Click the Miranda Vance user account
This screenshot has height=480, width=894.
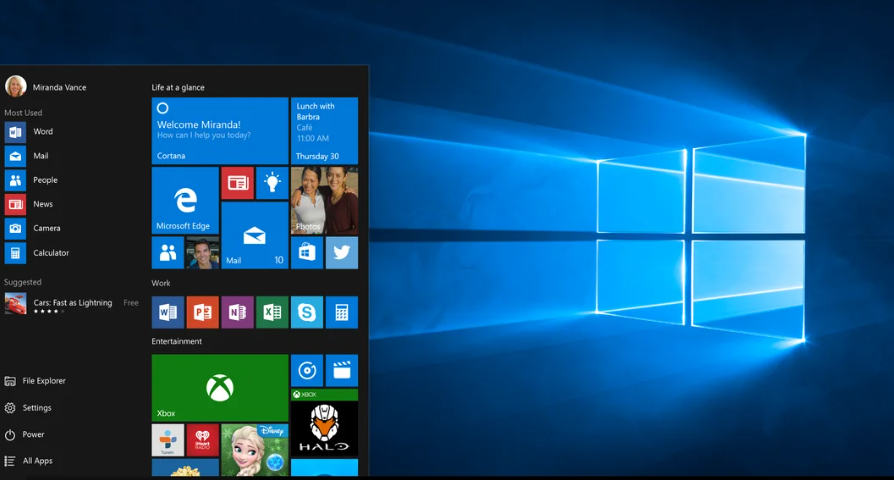(46, 87)
